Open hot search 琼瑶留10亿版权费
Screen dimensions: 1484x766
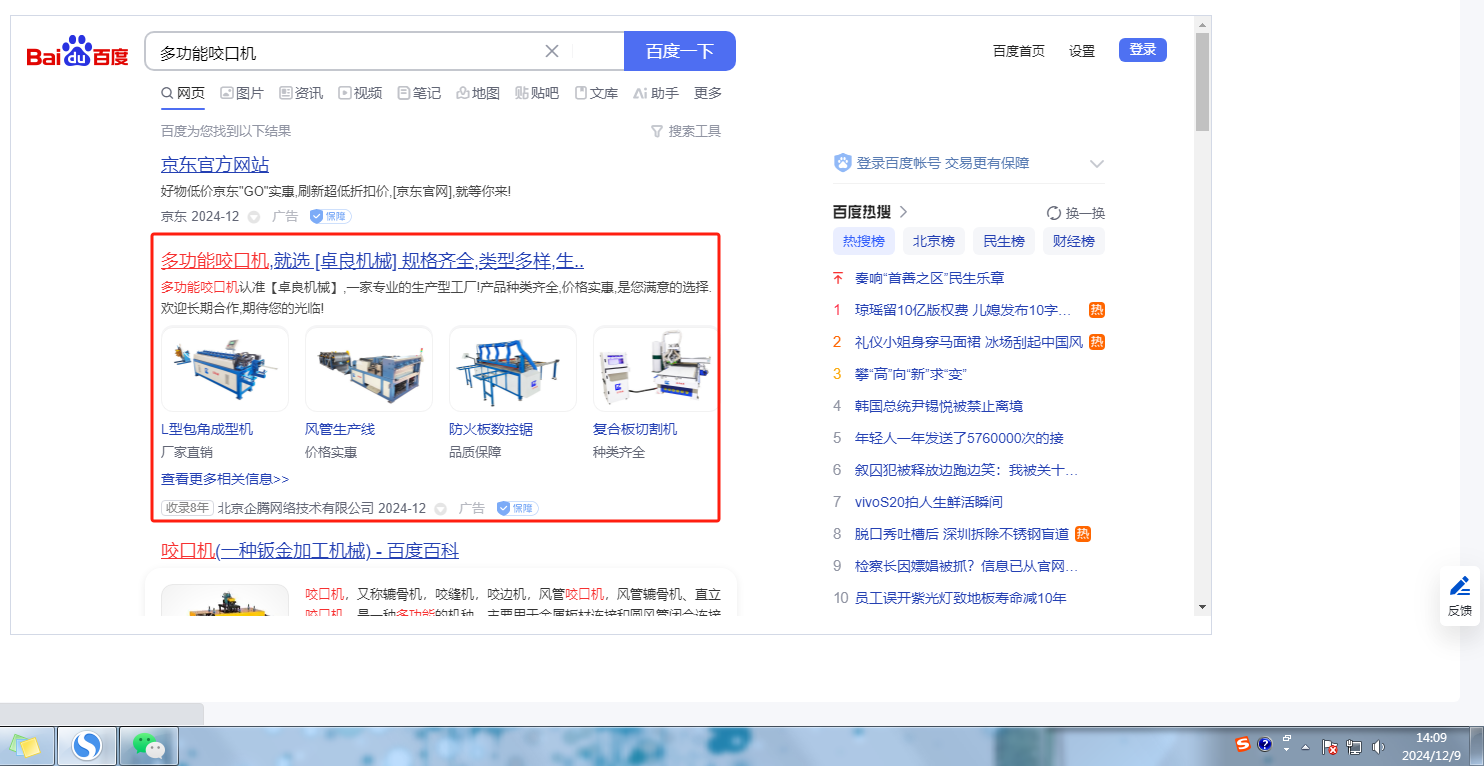tap(963, 310)
